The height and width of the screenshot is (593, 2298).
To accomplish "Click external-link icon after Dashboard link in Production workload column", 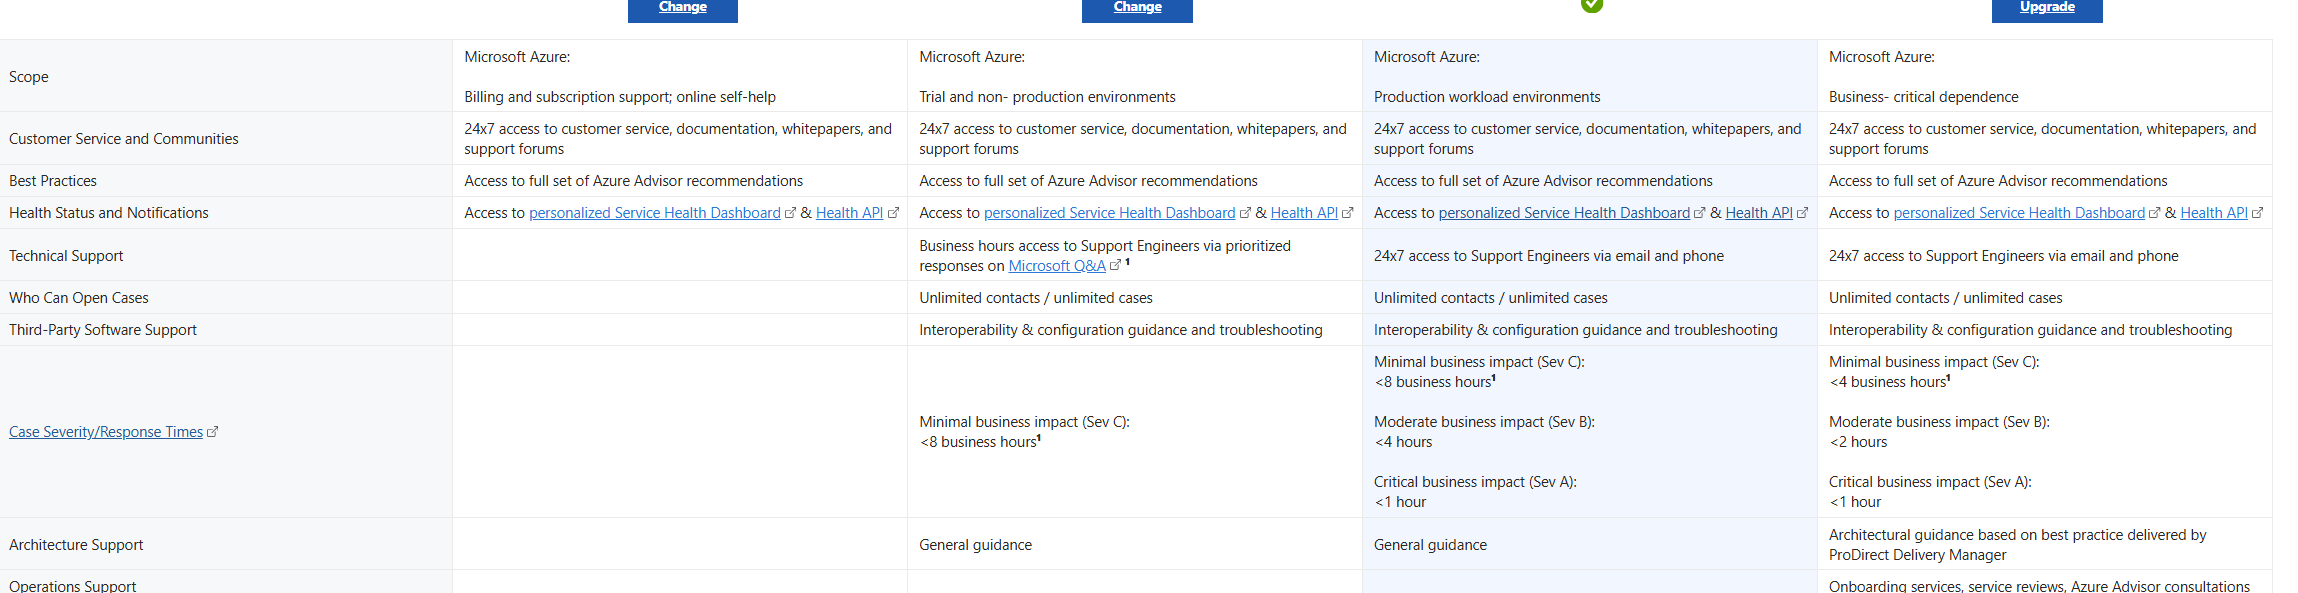I will [1699, 213].
